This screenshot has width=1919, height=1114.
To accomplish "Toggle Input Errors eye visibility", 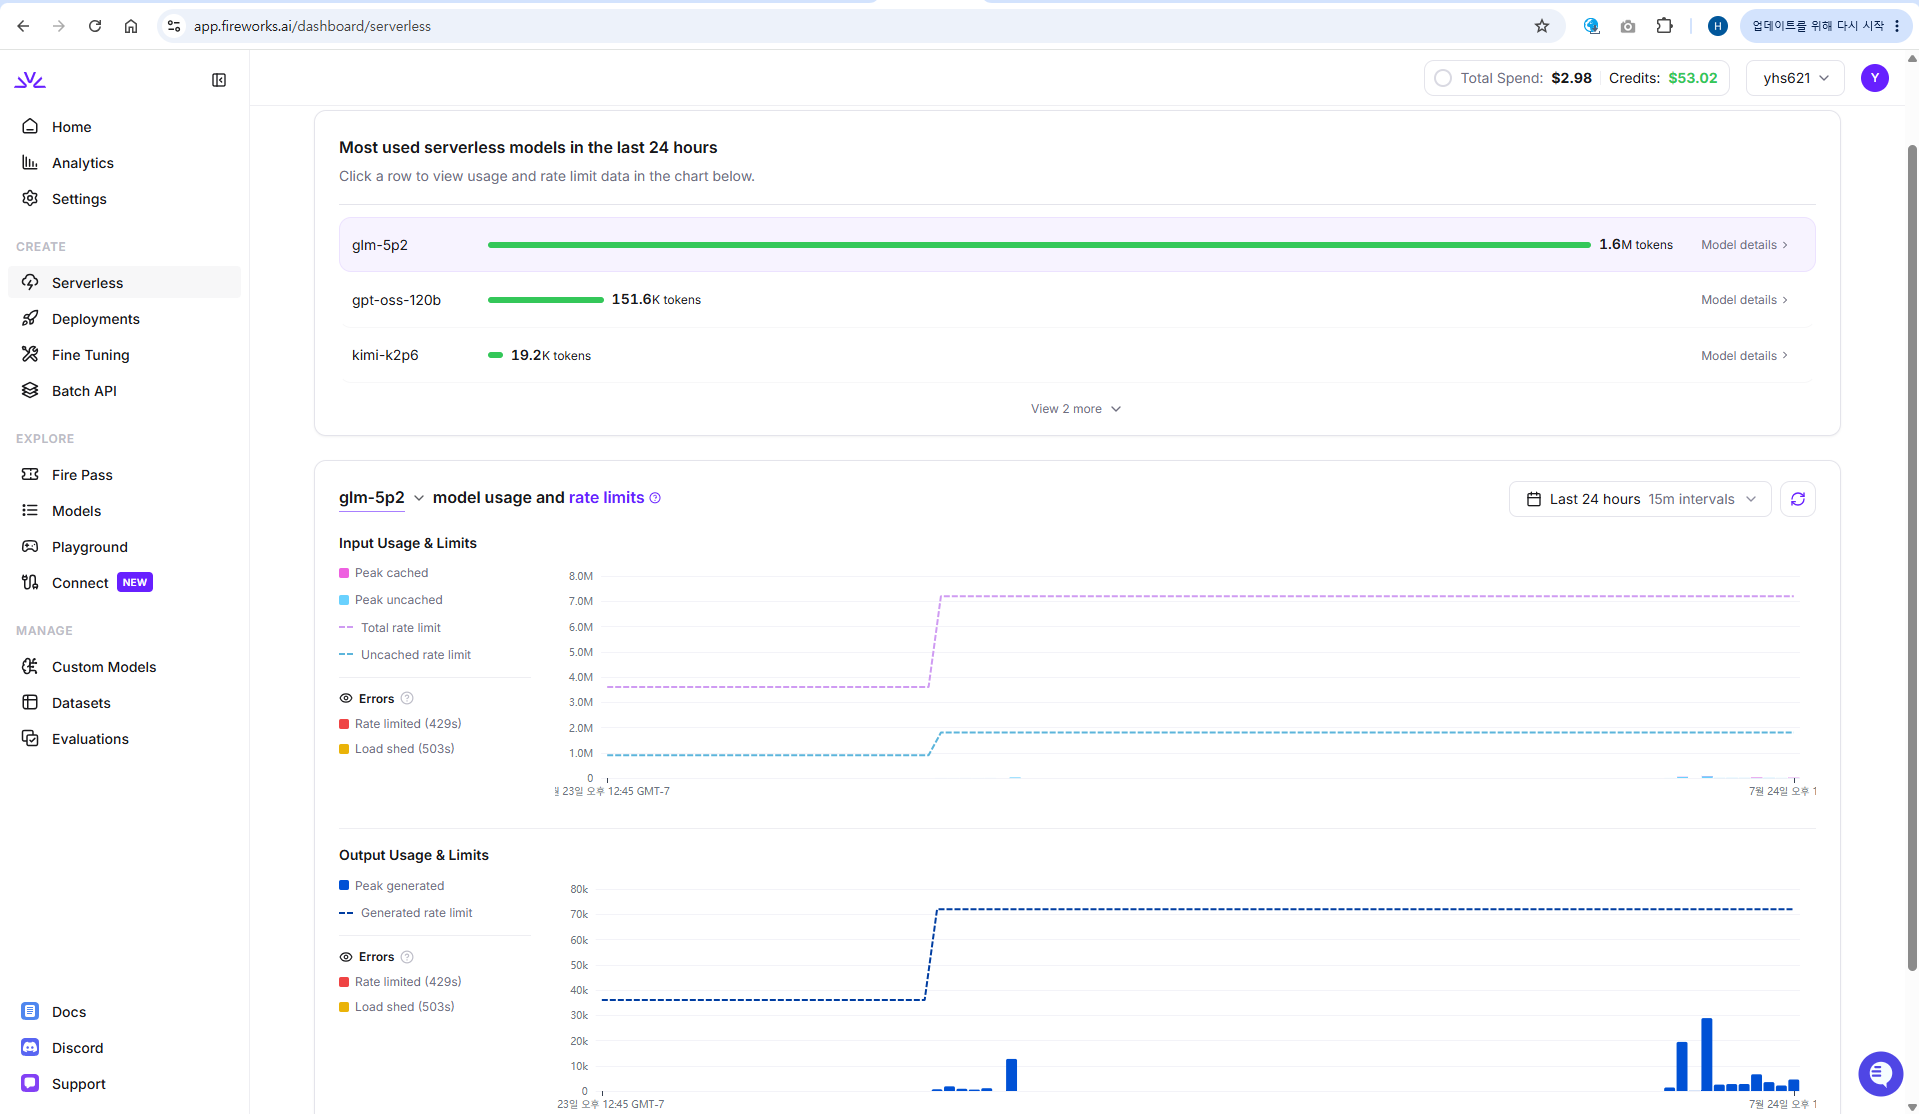I will [x=346, y=699].
